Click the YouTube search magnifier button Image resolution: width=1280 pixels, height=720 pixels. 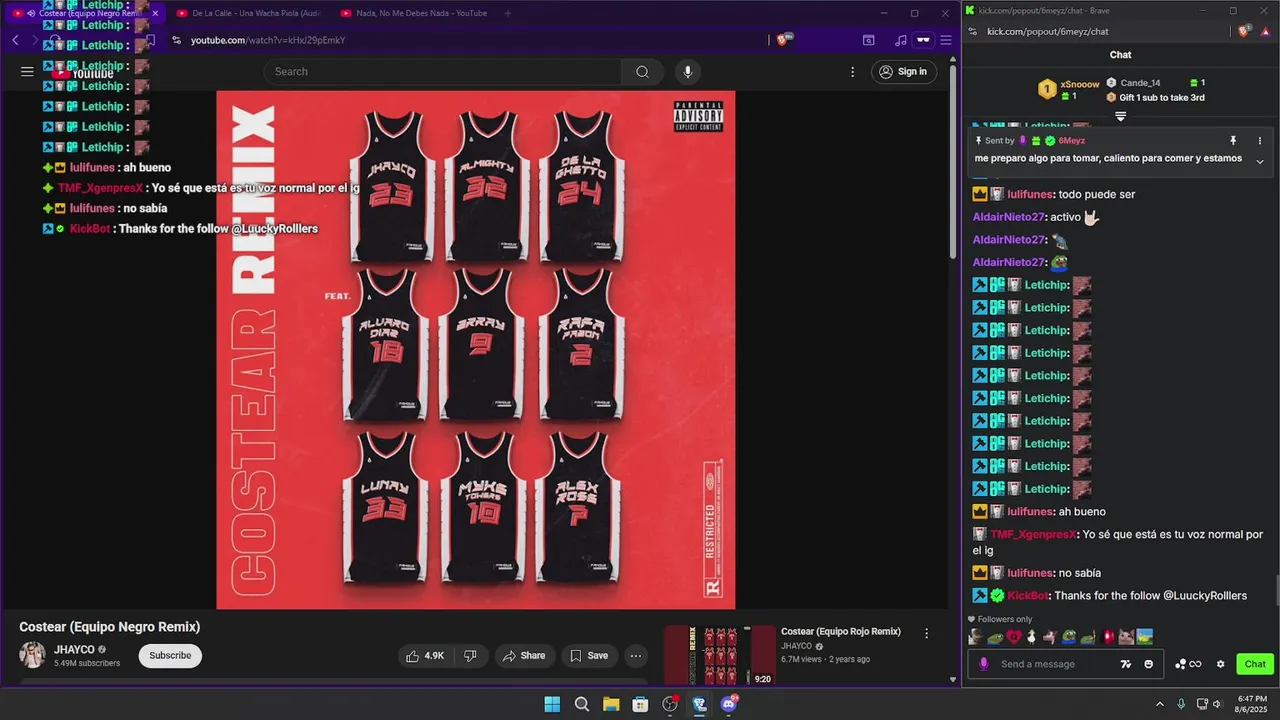click(642, 72)
